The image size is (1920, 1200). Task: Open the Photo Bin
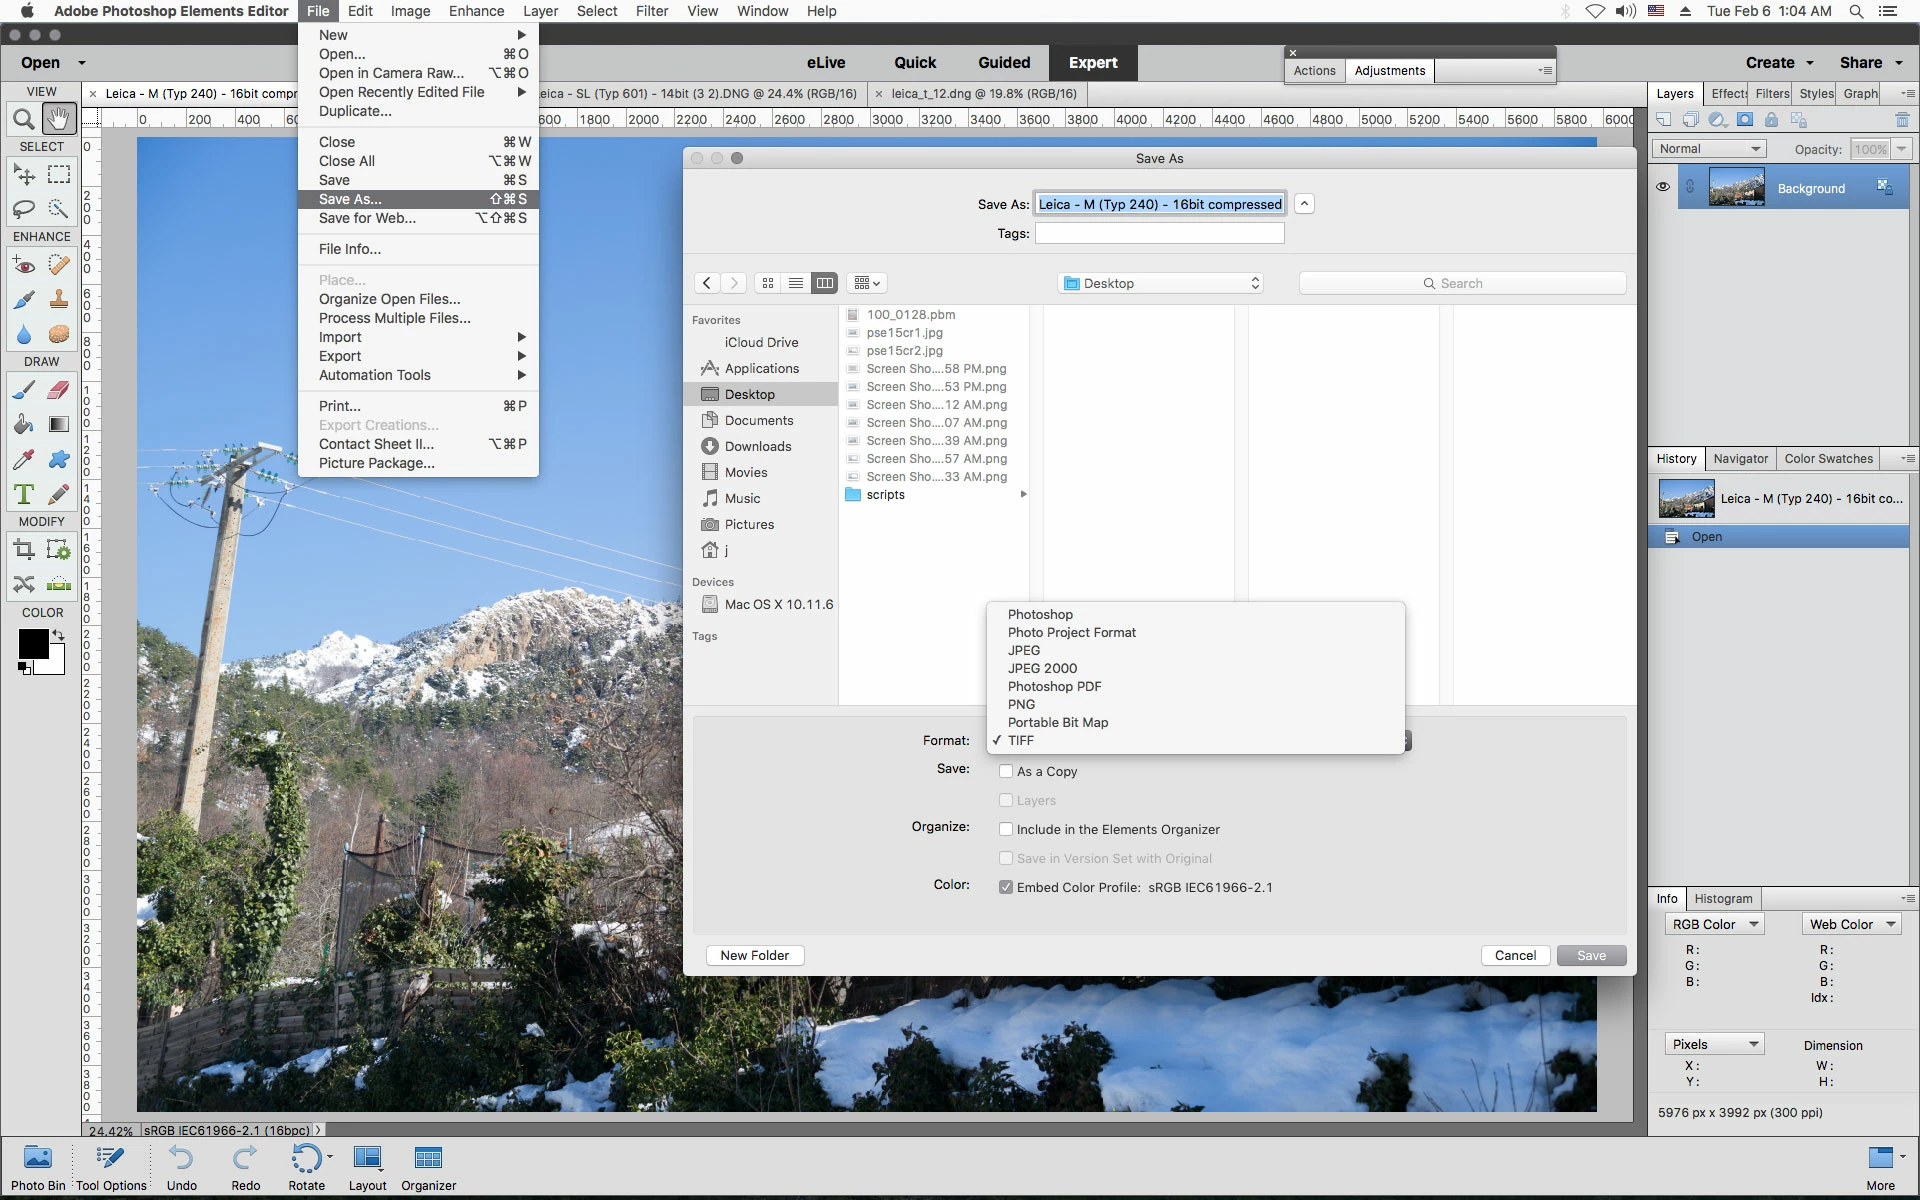pos(38,1167)
